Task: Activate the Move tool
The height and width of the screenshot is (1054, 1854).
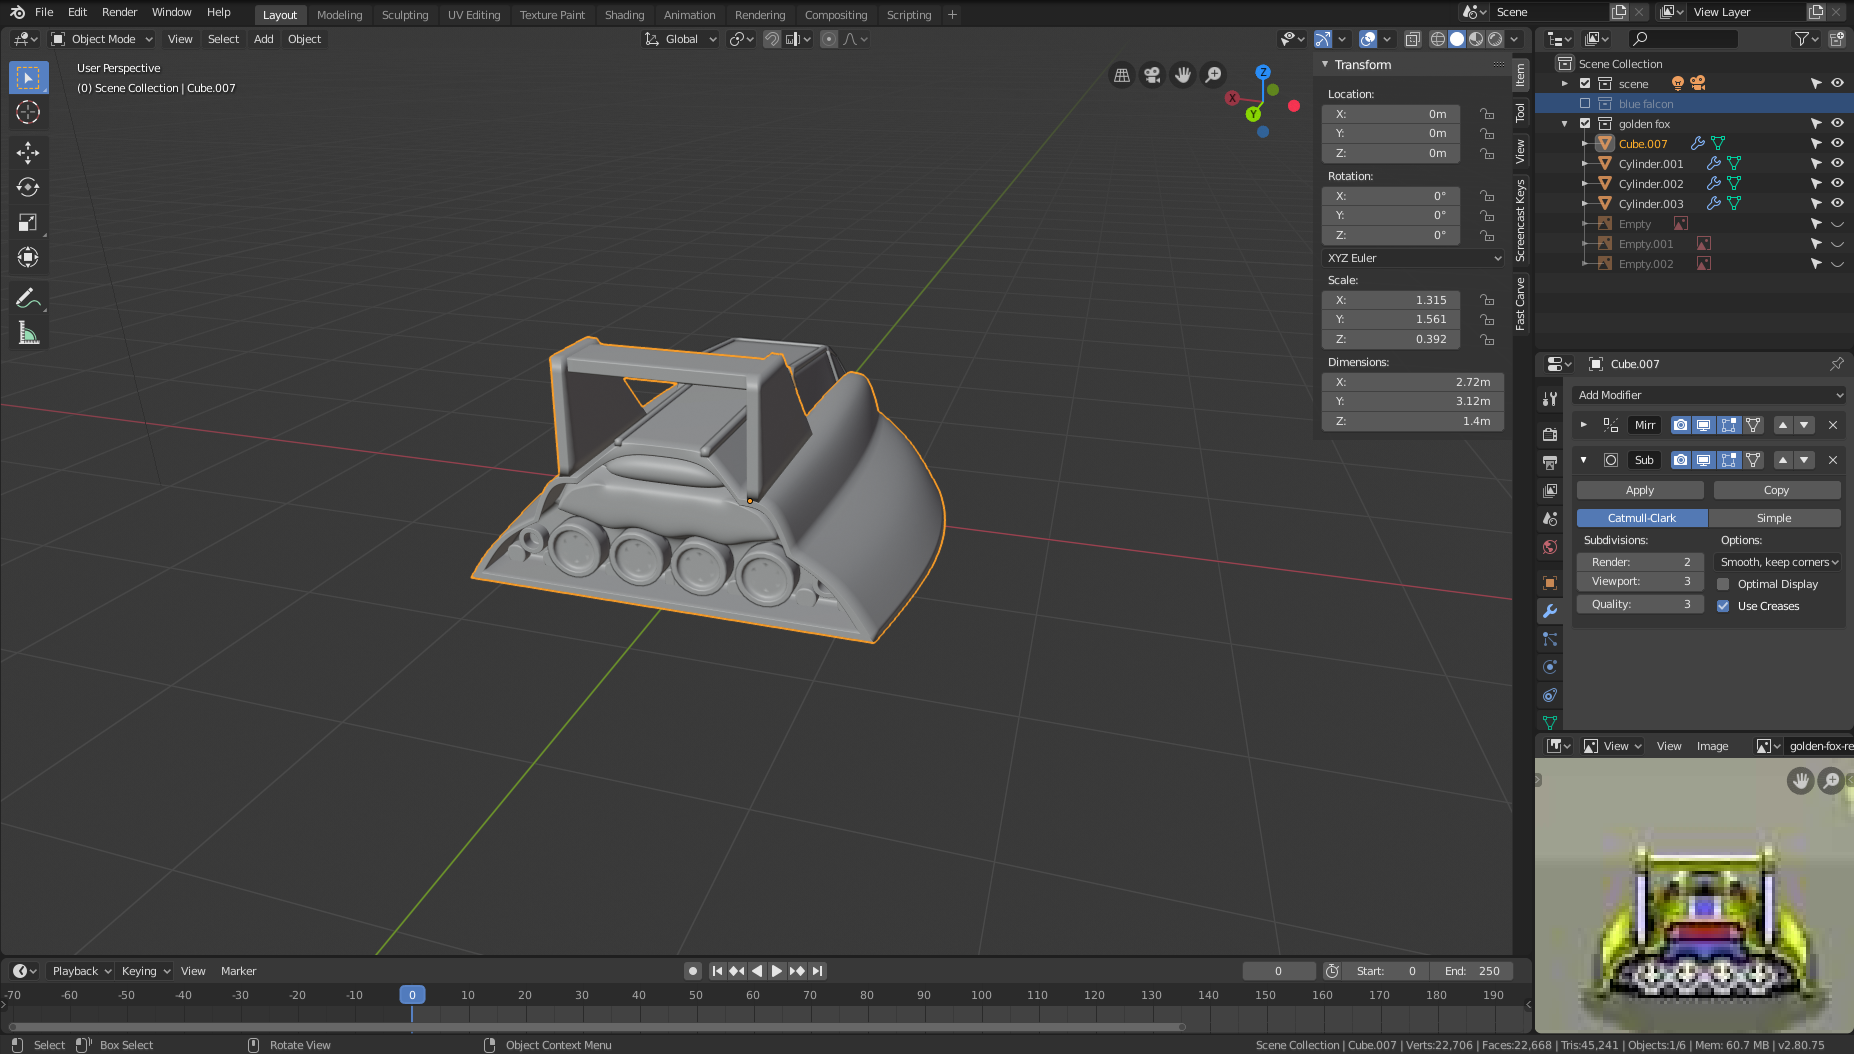Action: click(28, 152)
